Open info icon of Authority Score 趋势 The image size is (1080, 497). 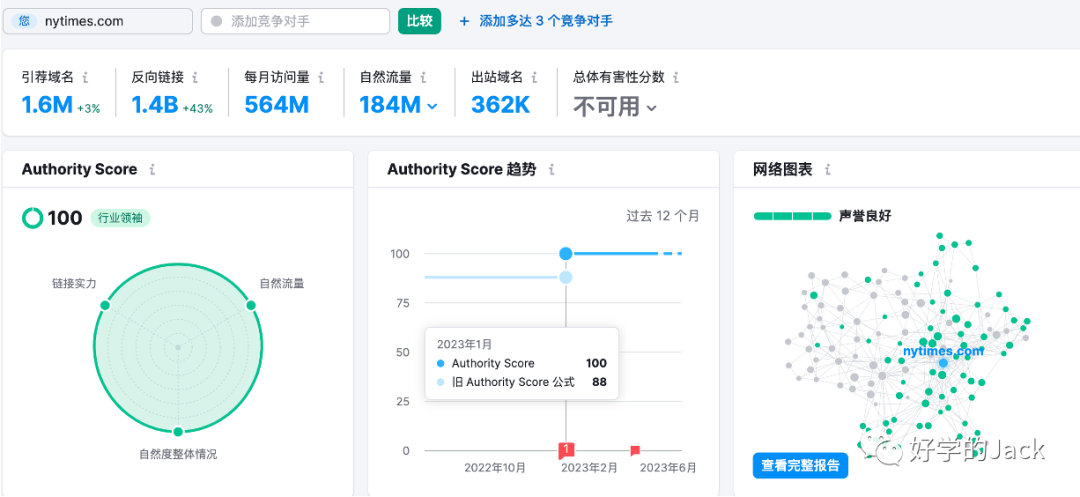pyautogui.click(x=551, y=170)
